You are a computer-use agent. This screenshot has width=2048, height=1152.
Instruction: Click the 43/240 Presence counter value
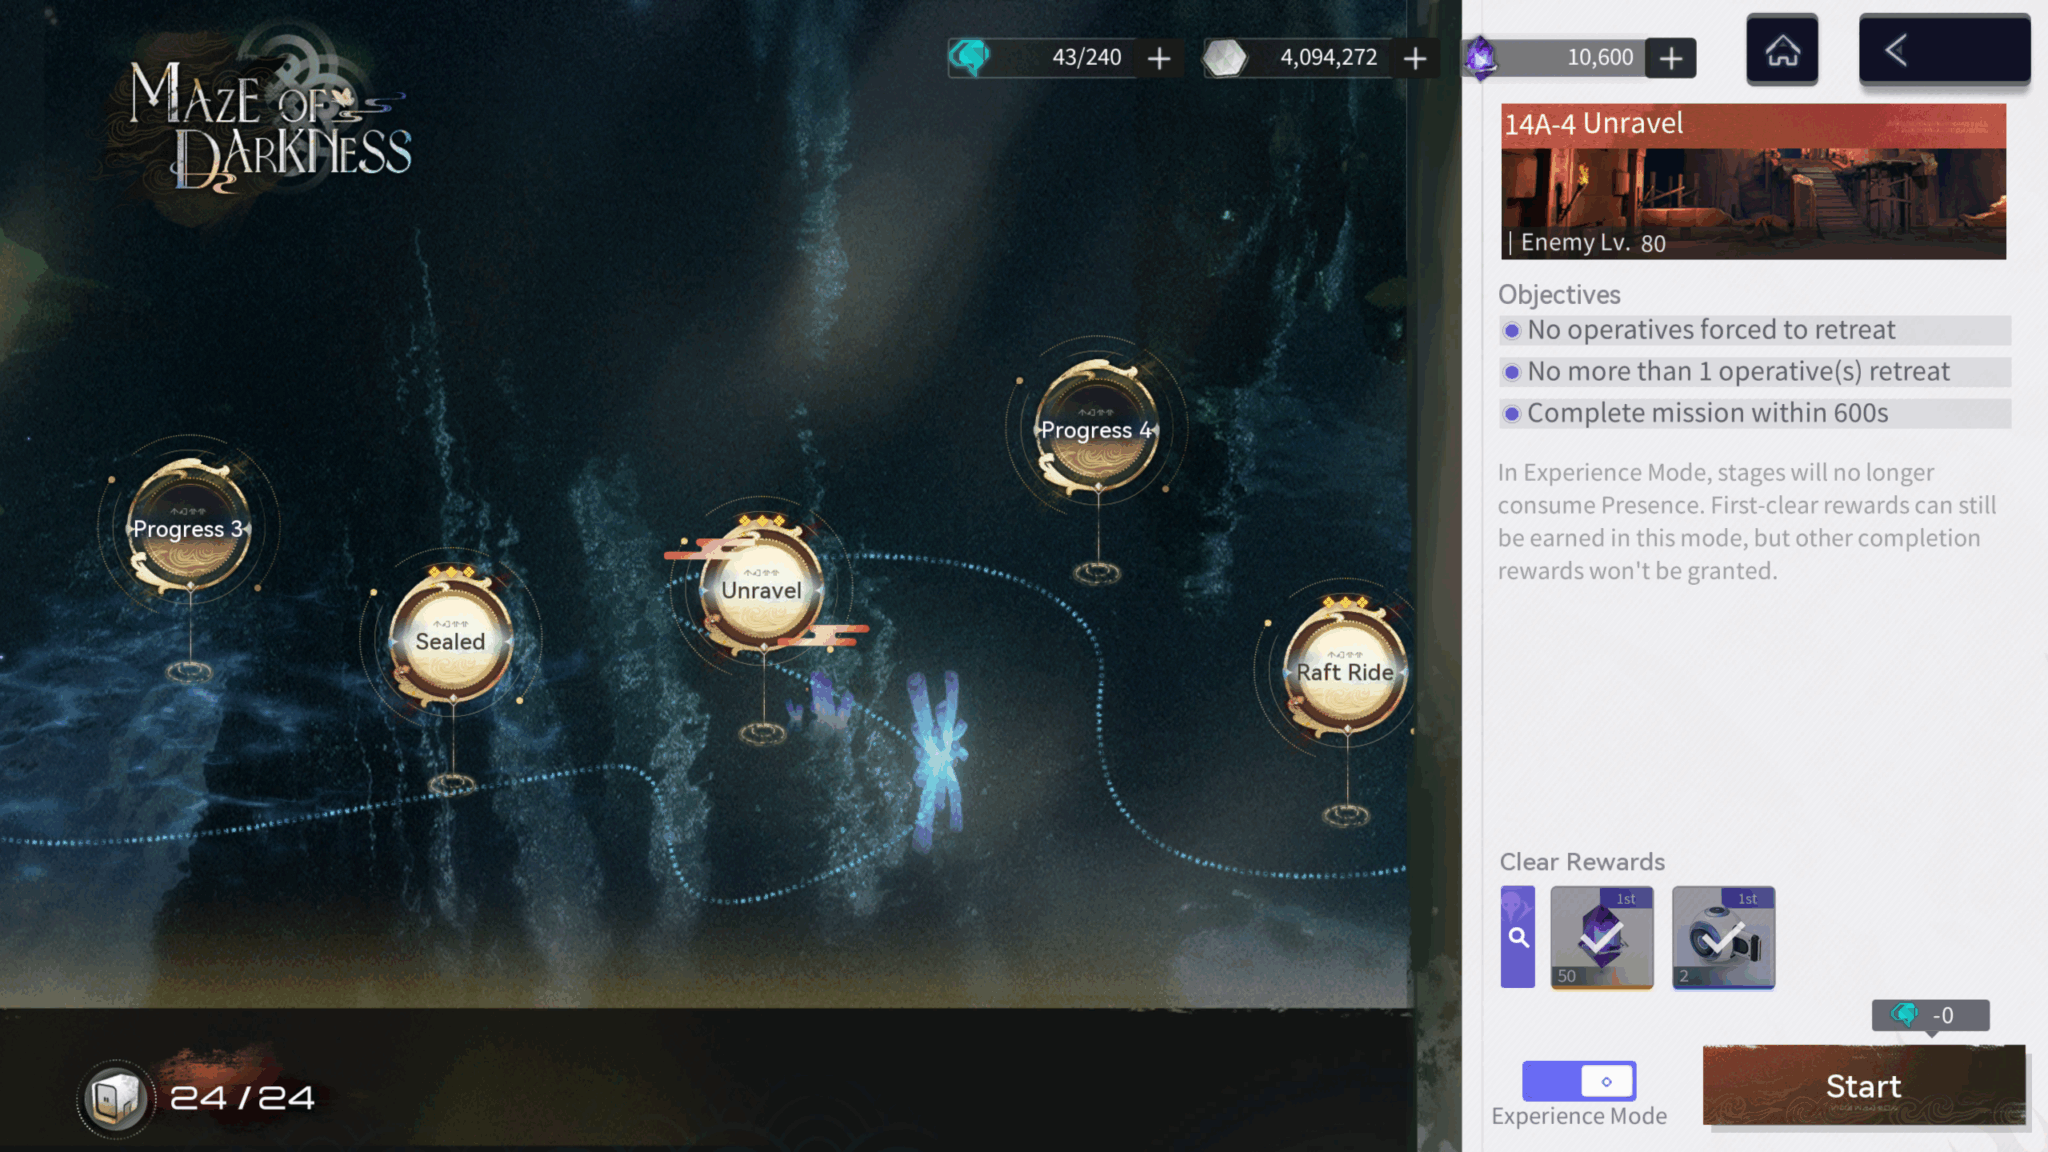(x=1086, y=58)
